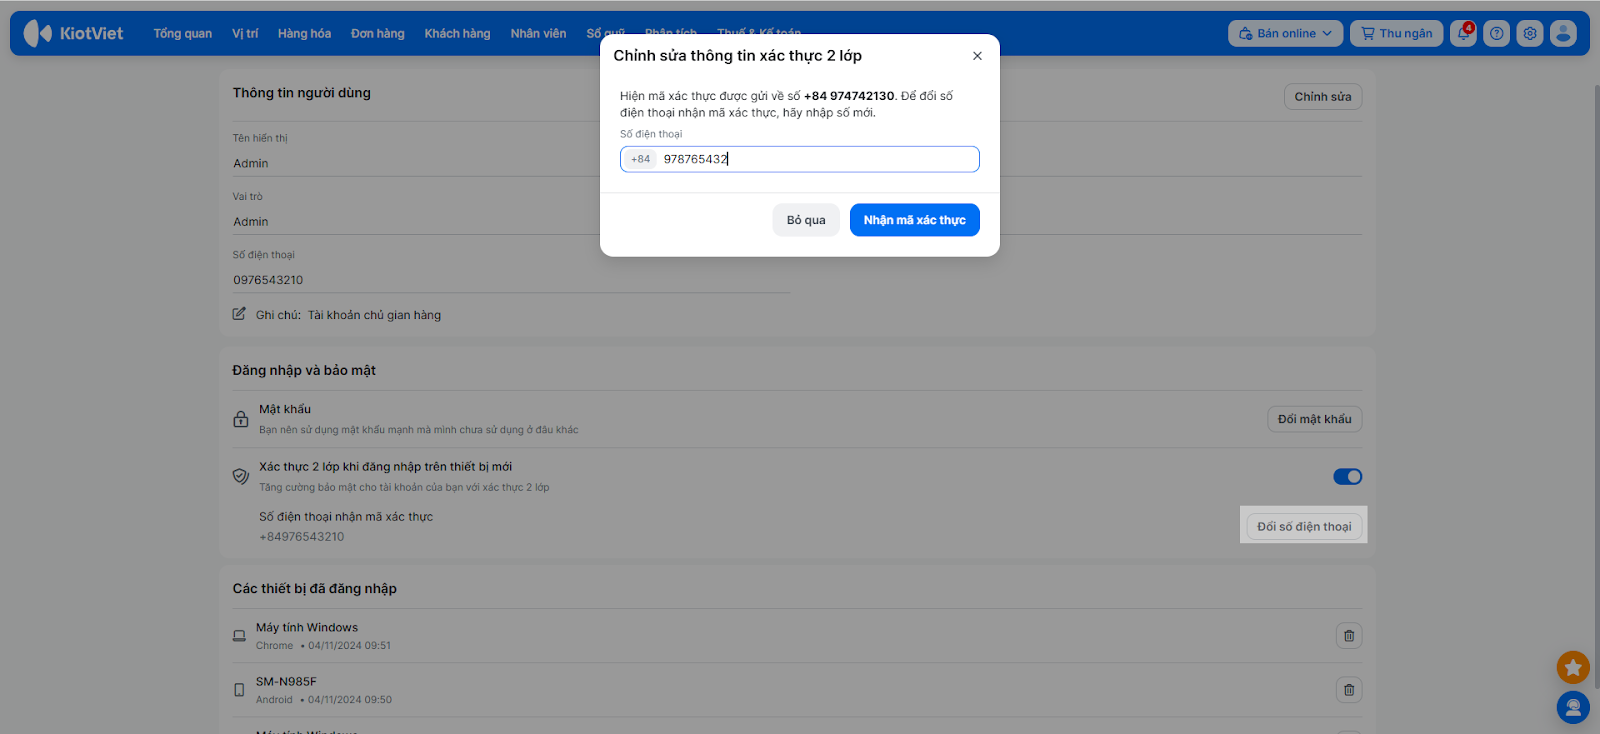The image size is (1600, 734).
Task: Click the laptop icon for Máy tính Windows
Action: pyautogui.click(x=239, y=636)
